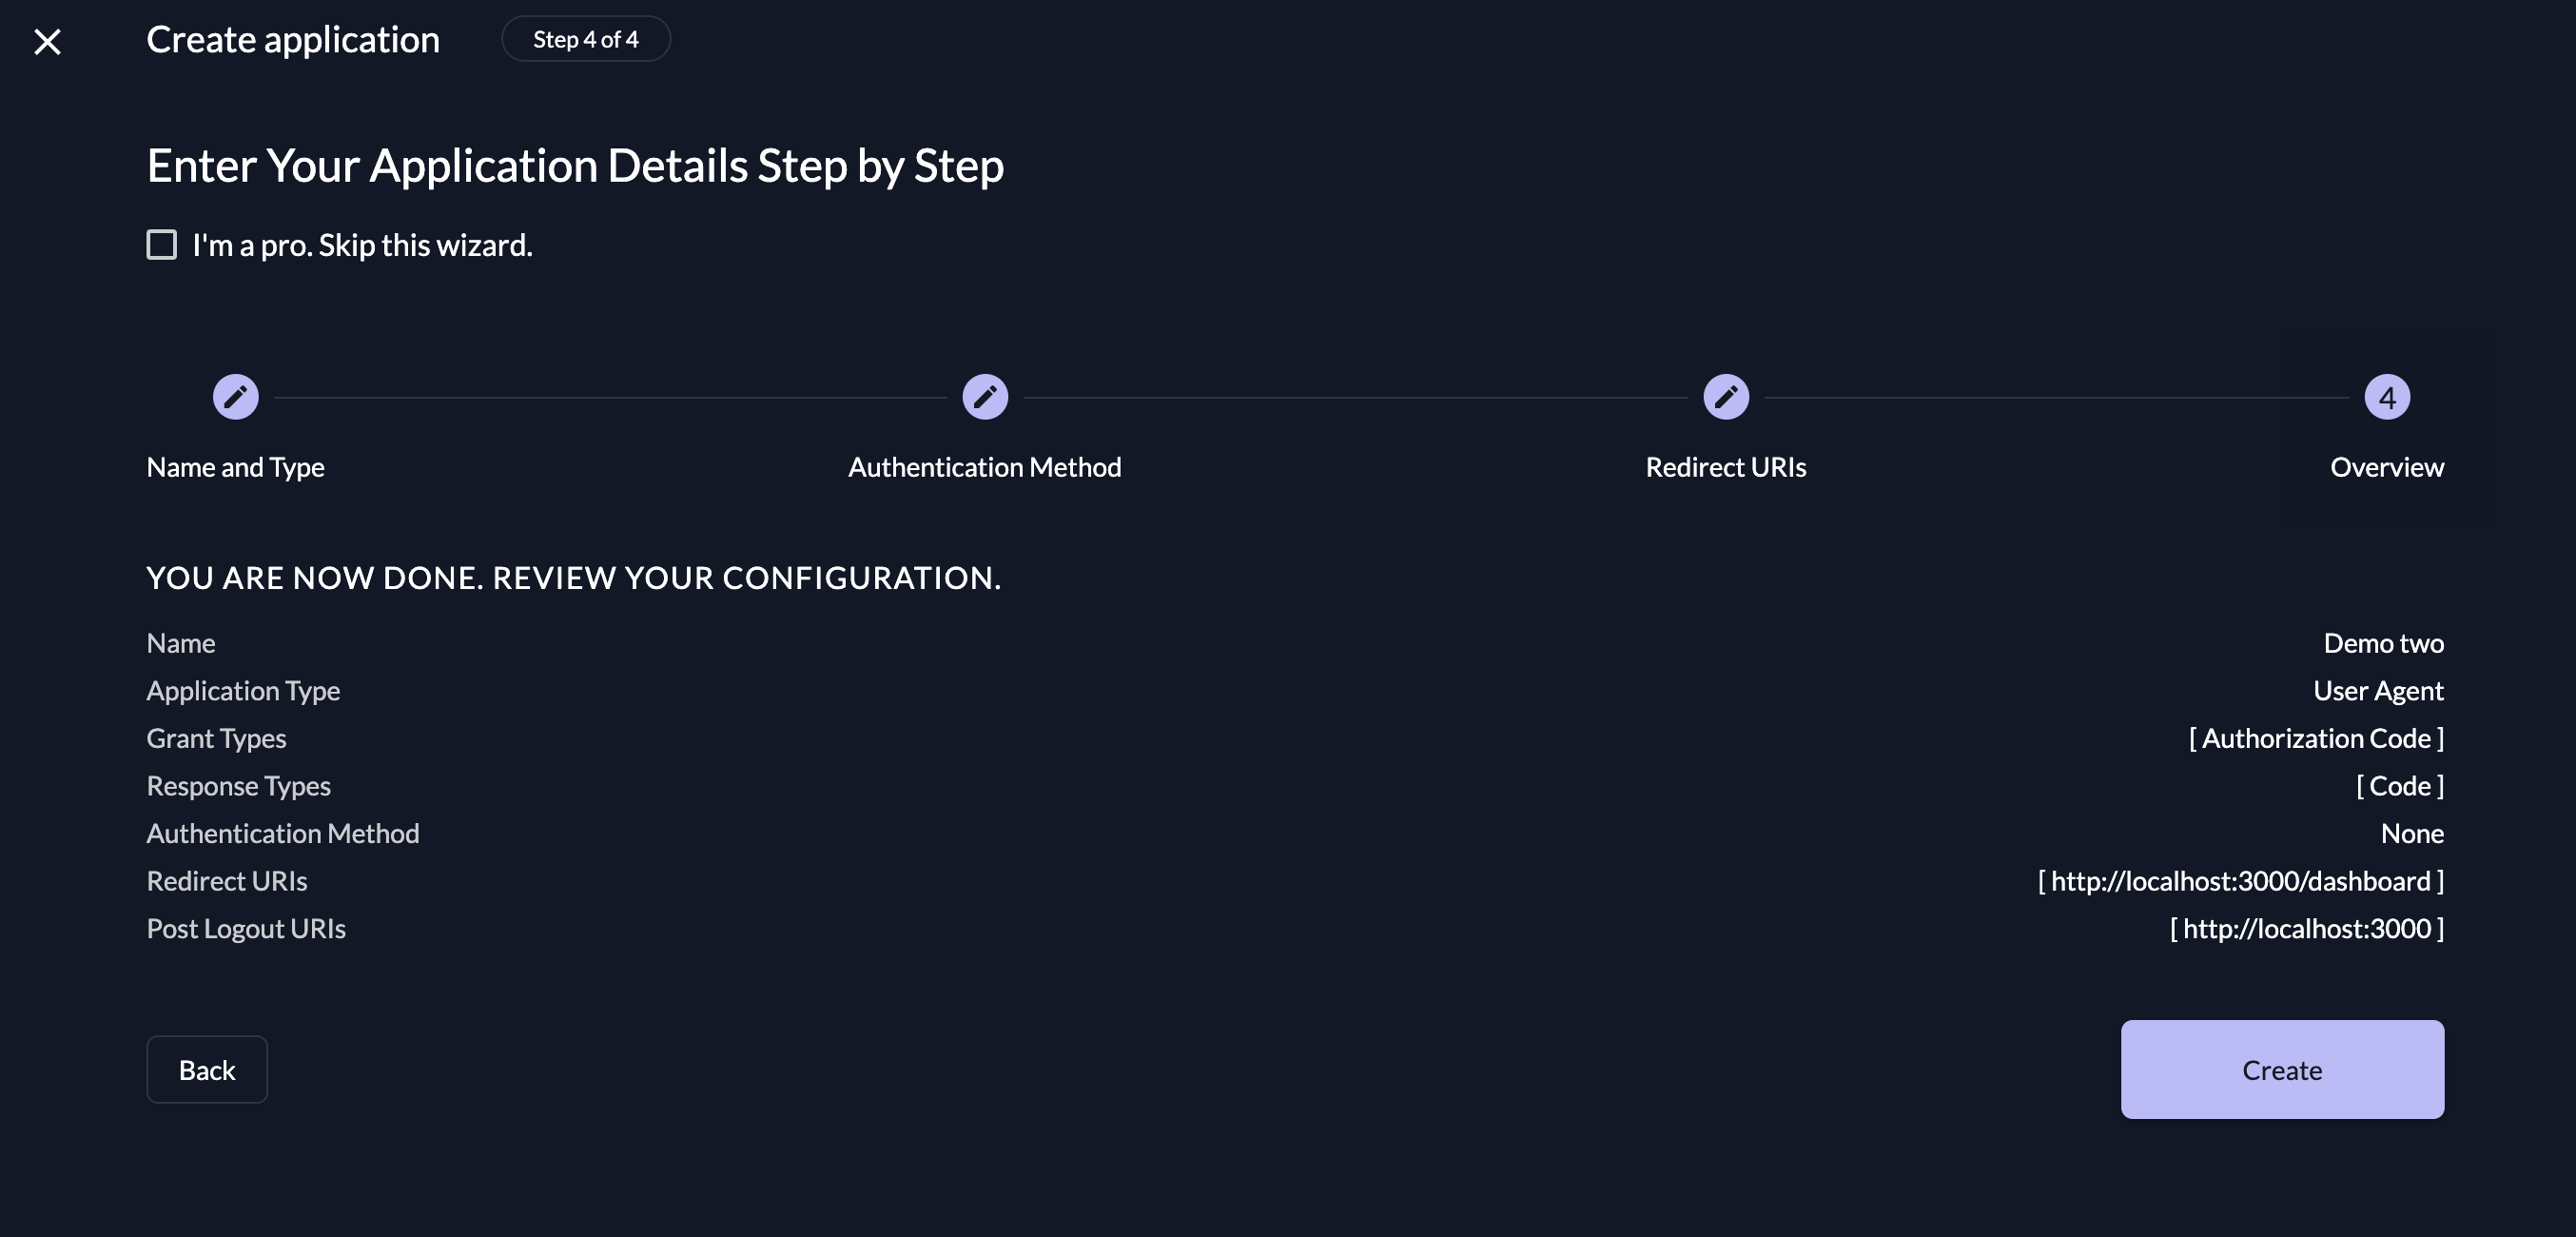Select the Overview tab label
Viewport: 2576px width, 1237px height.
tap(2387, 465)
